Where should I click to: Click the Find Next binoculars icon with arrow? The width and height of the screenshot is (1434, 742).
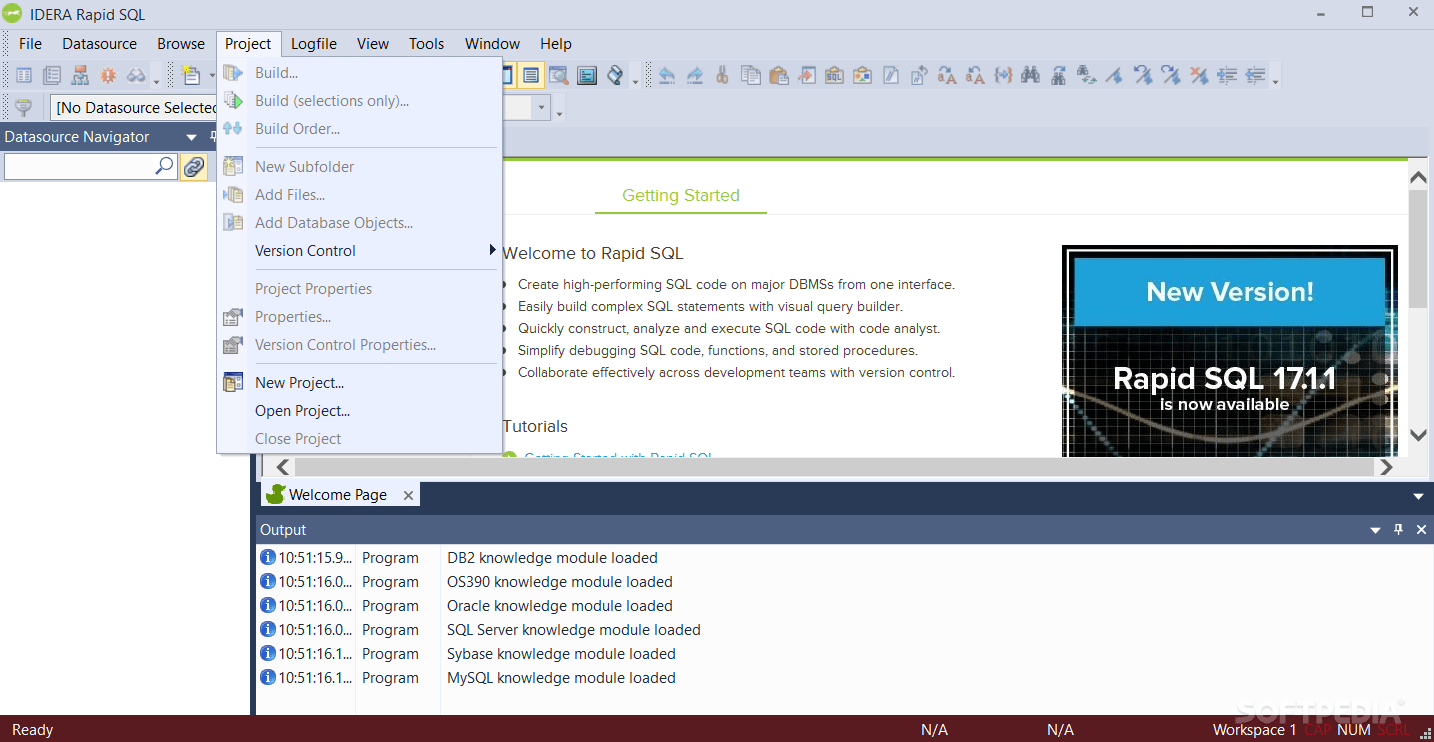tap(1059, 75)
